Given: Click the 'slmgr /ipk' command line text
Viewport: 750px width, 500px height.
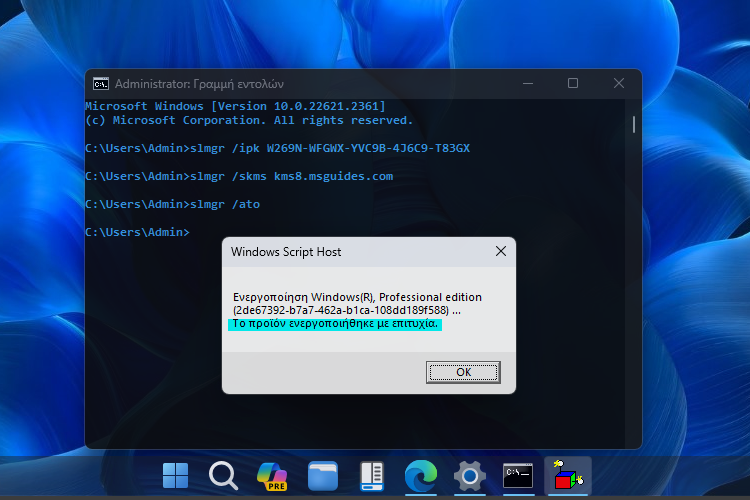Looking at the screenshot, I should click(277, 148).
